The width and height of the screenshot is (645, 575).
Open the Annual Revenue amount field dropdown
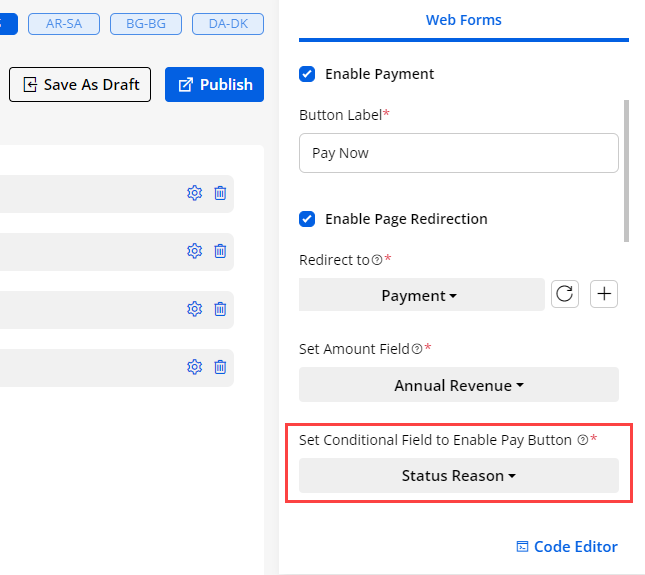tap(458, 385)
